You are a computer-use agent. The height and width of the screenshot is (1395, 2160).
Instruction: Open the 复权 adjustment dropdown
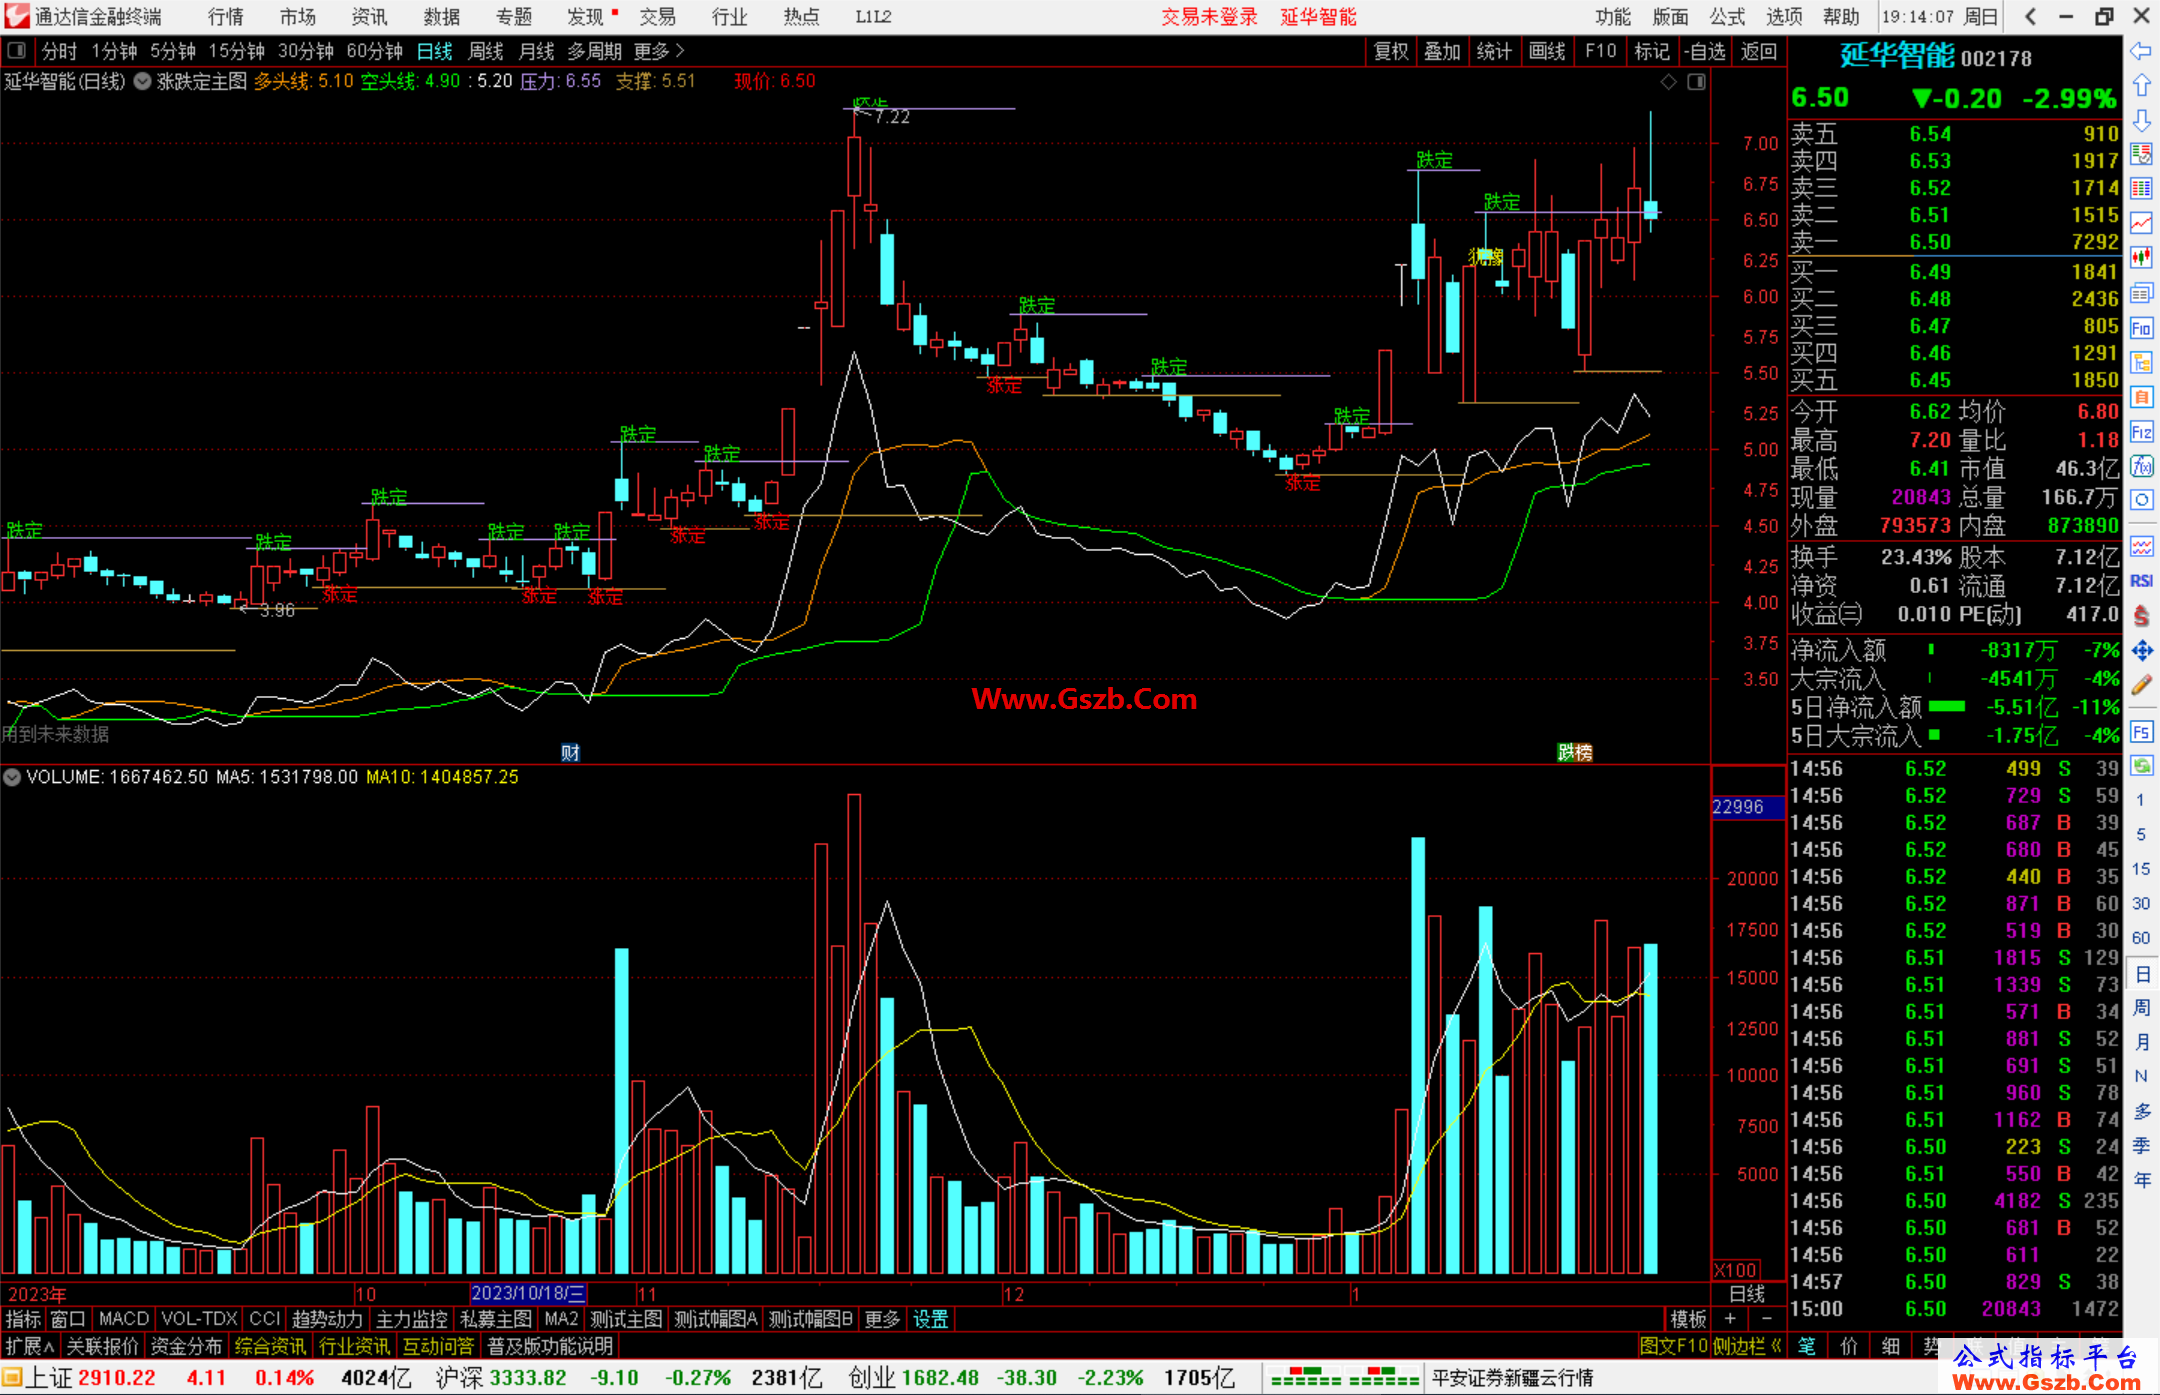pos(1391,51)
